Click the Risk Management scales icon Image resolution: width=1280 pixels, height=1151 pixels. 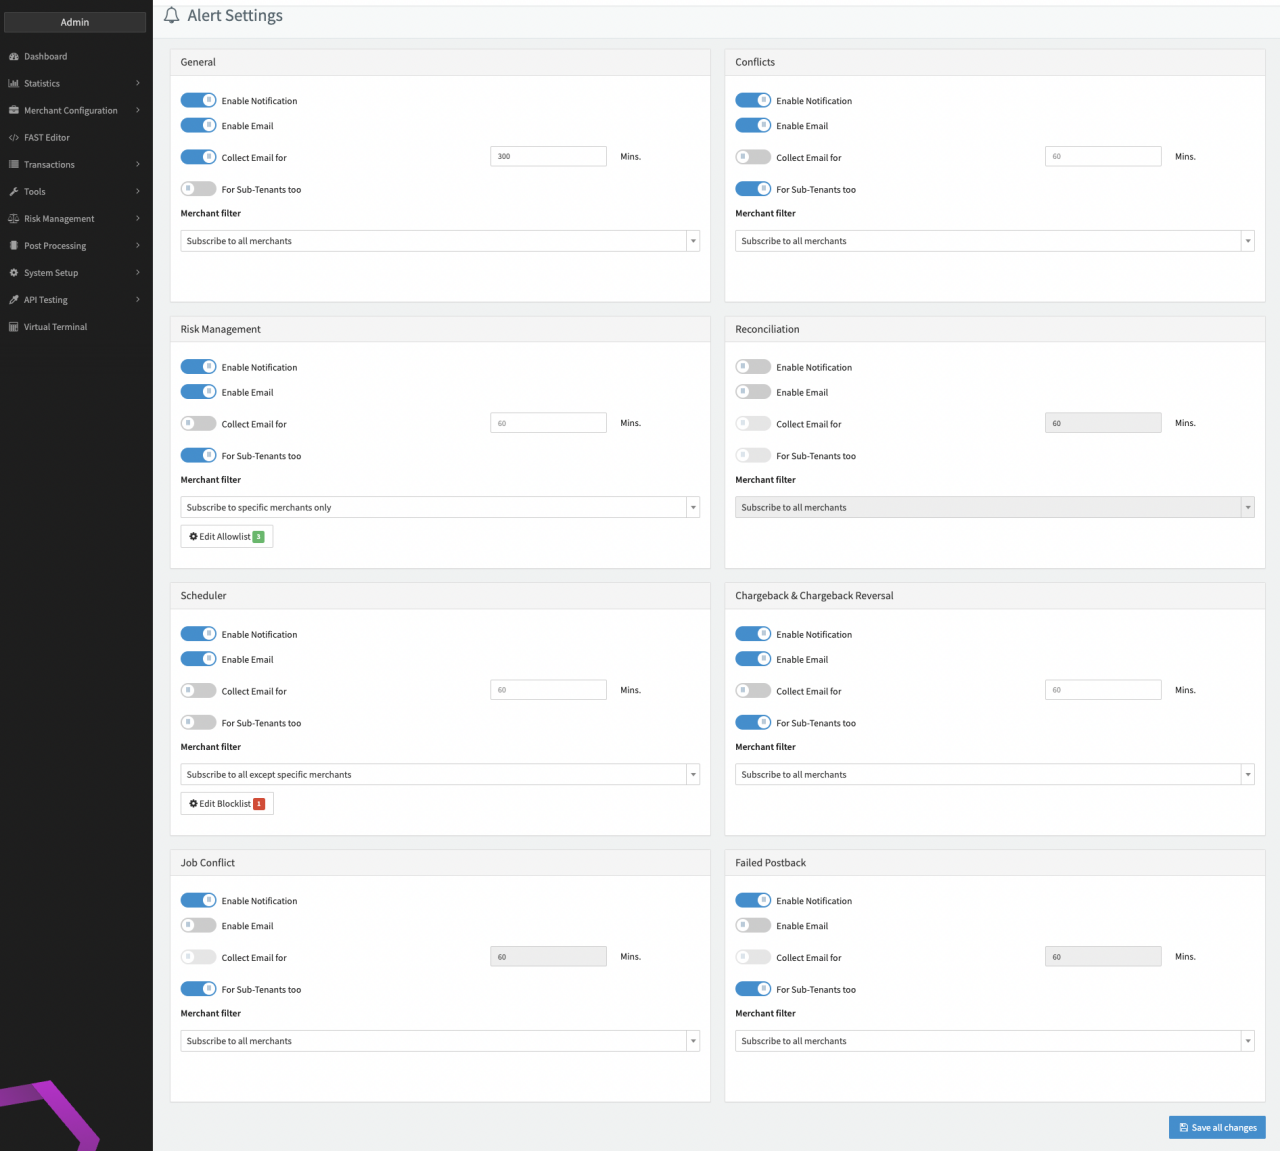(14, 219)
